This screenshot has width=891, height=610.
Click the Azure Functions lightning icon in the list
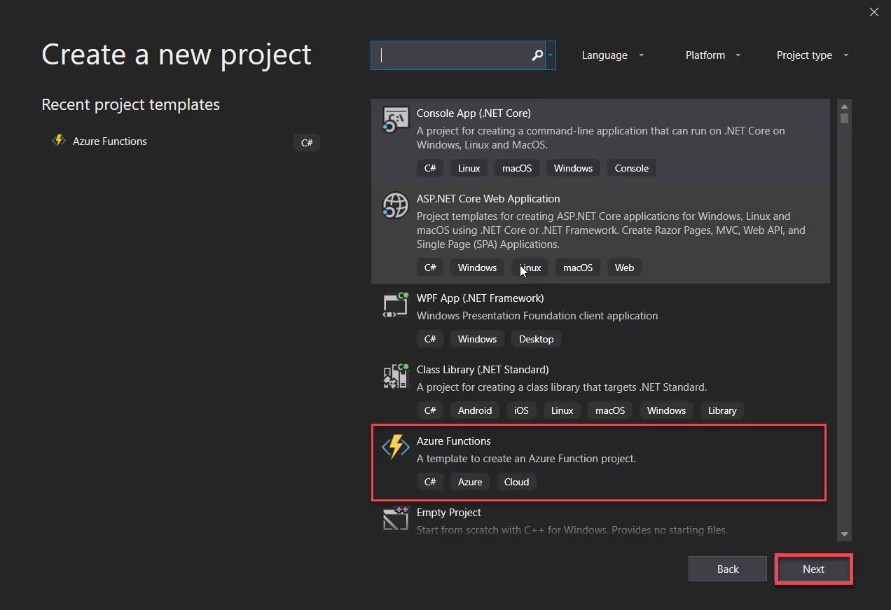coord(395,447)
